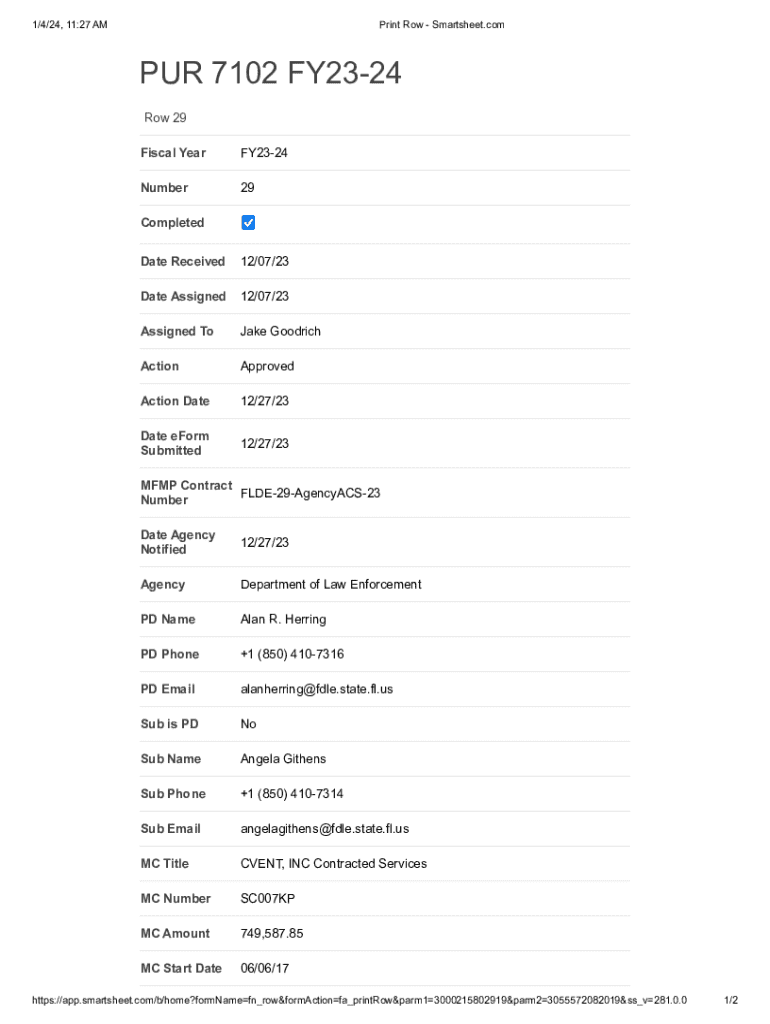Click the Agency value Department of Law Enforcement
Viewport: 770px width, 1024px height.
click(x=330, y=584)
